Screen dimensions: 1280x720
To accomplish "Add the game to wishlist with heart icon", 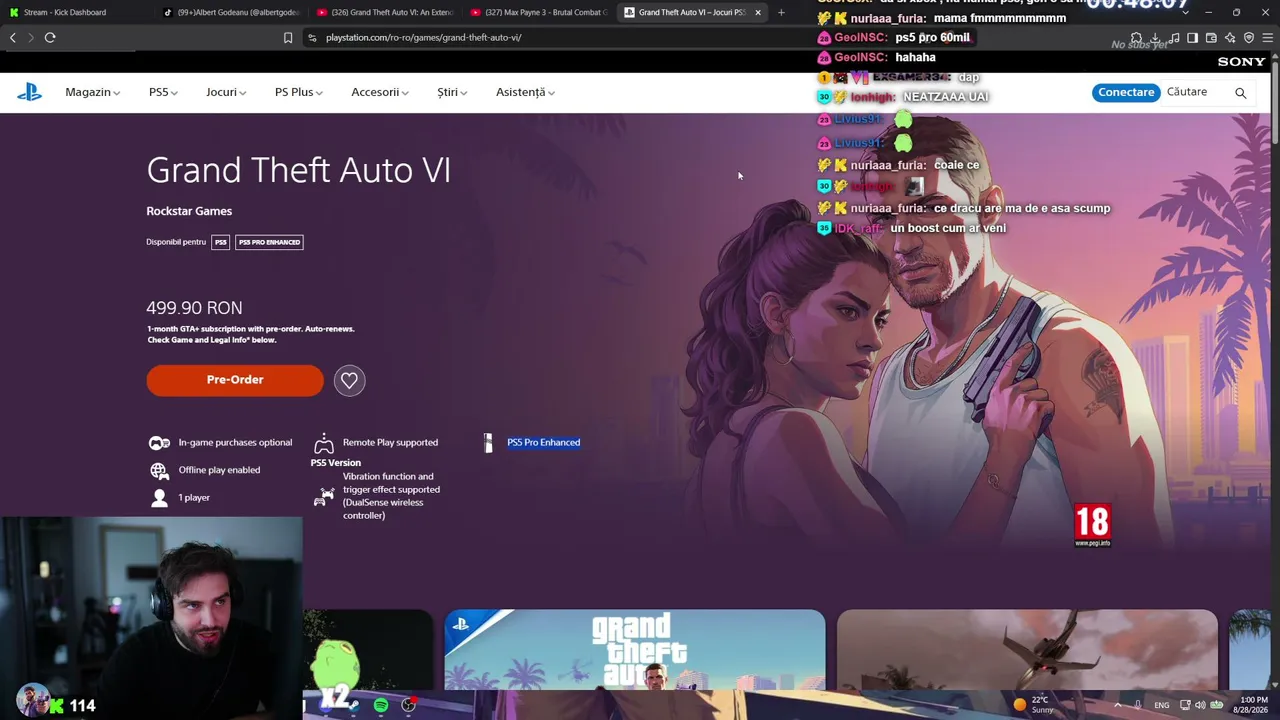I will point(349,380).
